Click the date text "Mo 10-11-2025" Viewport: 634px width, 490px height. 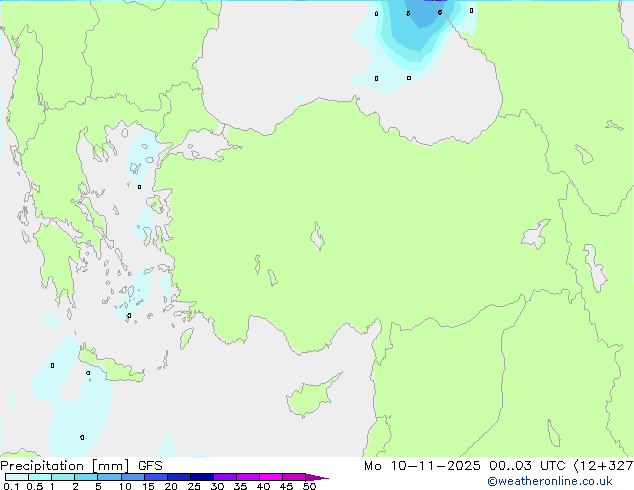422,466
